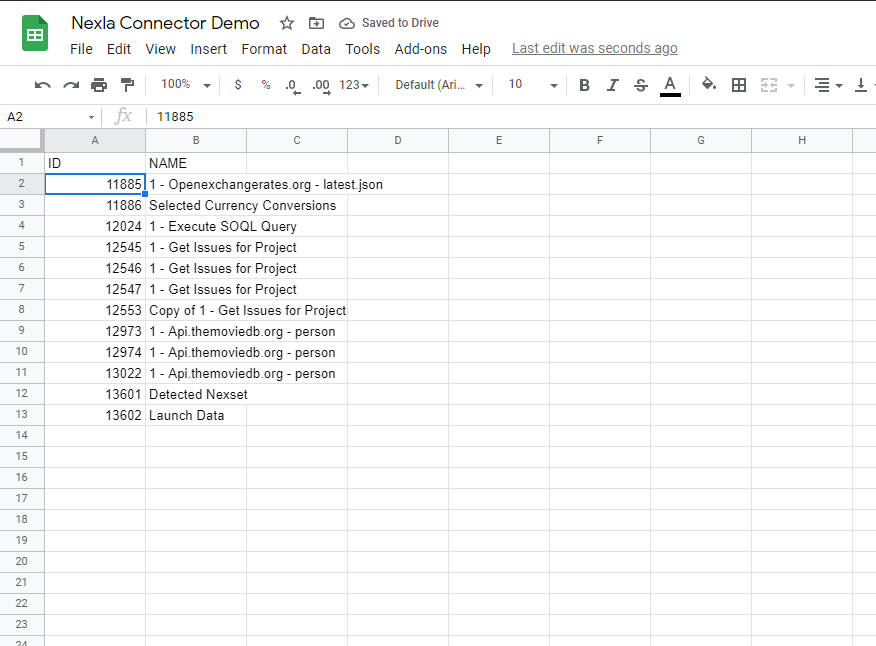
Task: Open the more number formats 123 dropdown
Action: pyautogui.click(x=354, y=85)
